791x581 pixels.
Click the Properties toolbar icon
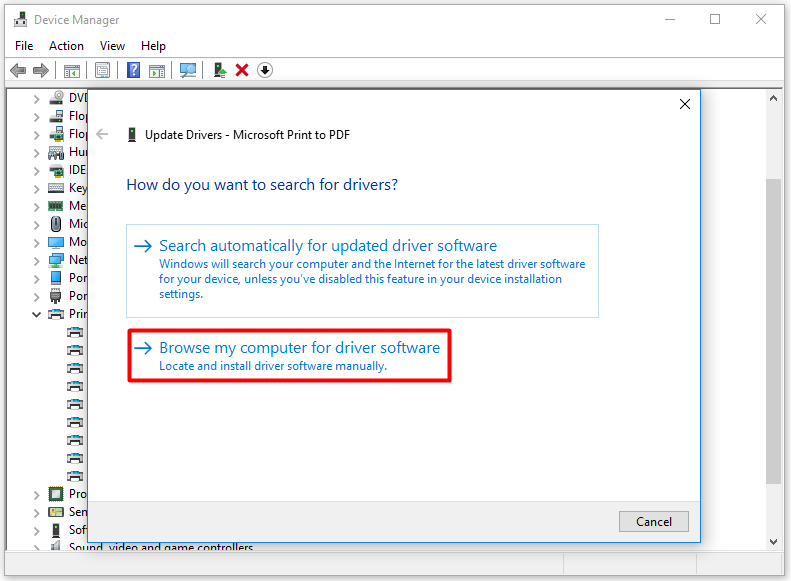click(102, 70)
